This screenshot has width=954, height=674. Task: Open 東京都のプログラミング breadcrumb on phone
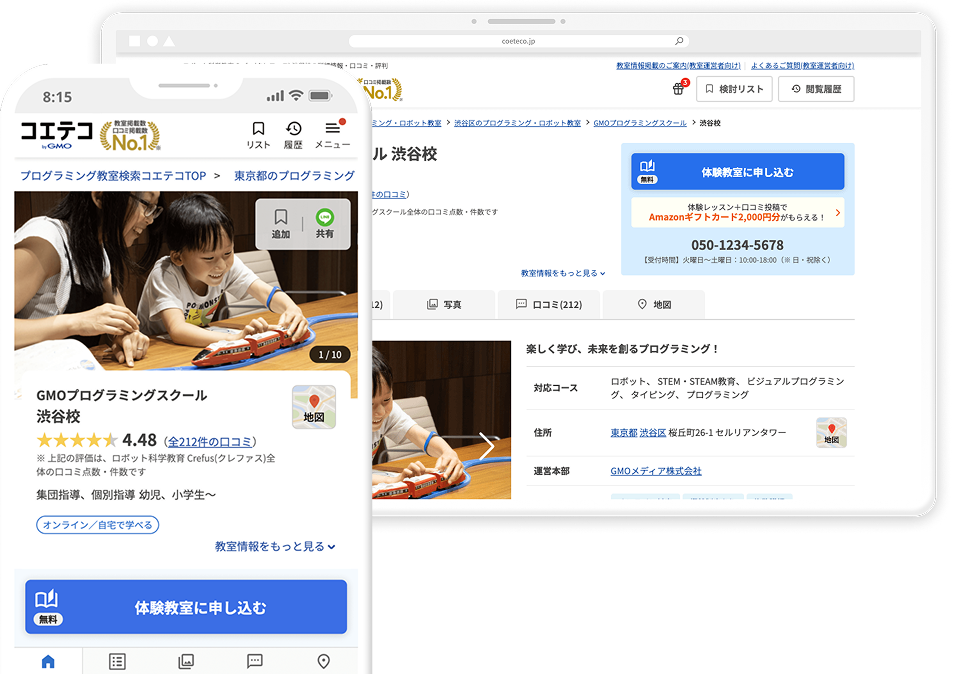294,176
